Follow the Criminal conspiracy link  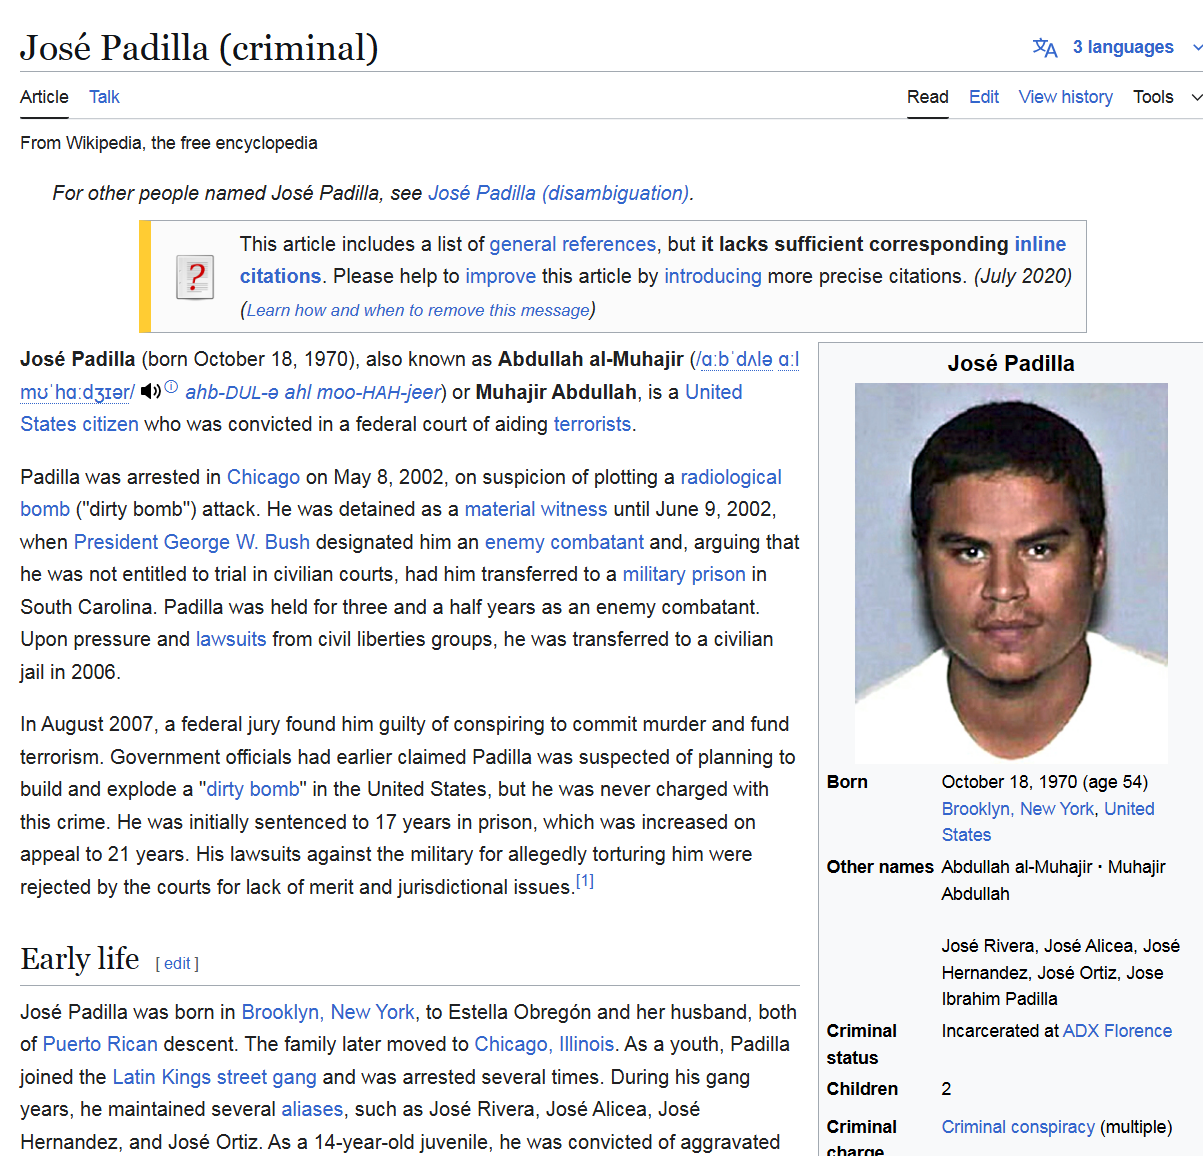[1018, 1127]
